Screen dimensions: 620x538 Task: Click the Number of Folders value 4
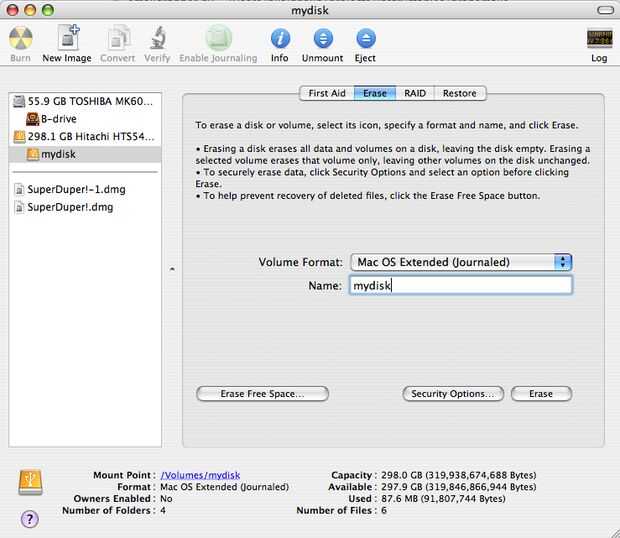pyautogui.click(x=163, y=511)
